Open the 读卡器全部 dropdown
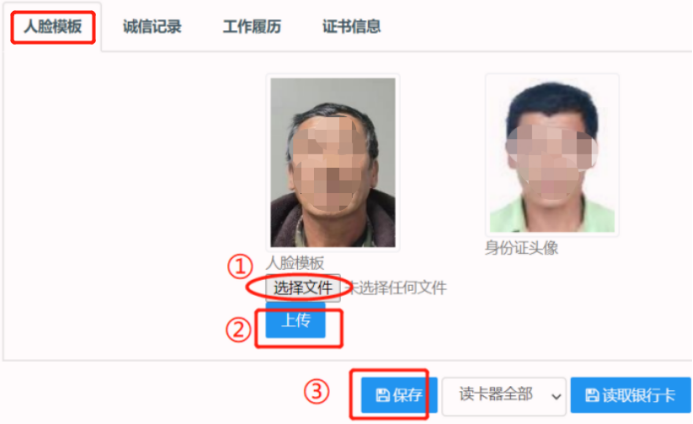The image size is (693, 424). point(504,396)
